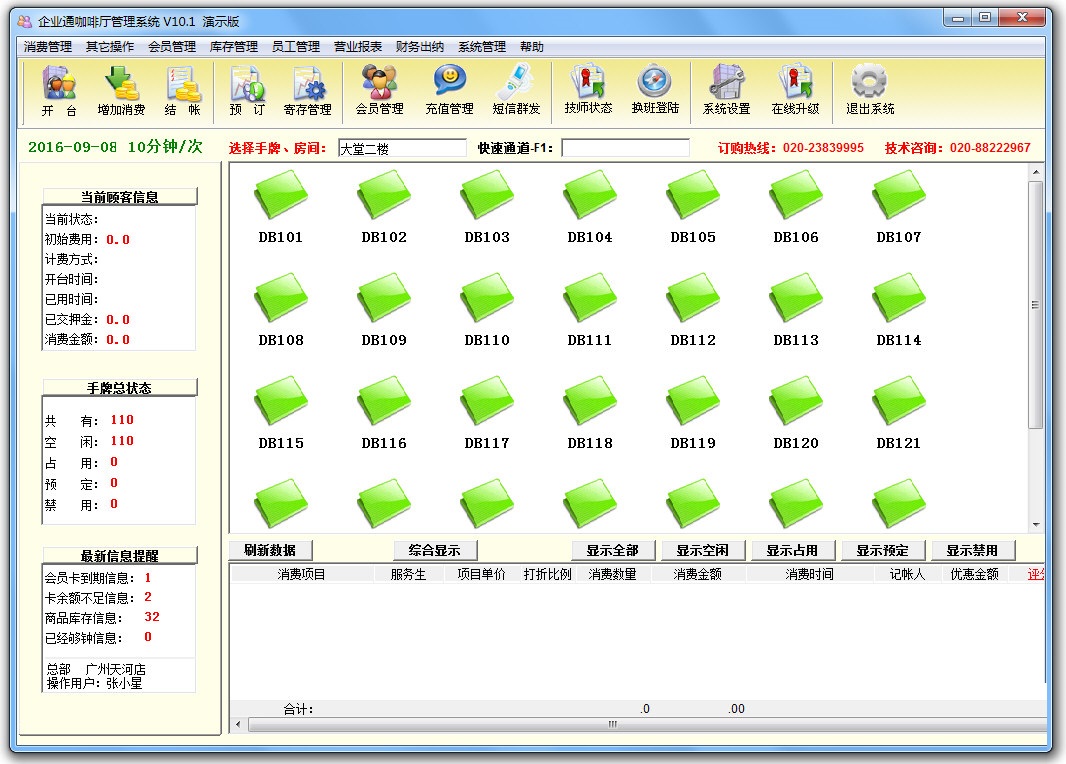
Task: Click the 开台 toolbar icon
Action: [59, 90]
